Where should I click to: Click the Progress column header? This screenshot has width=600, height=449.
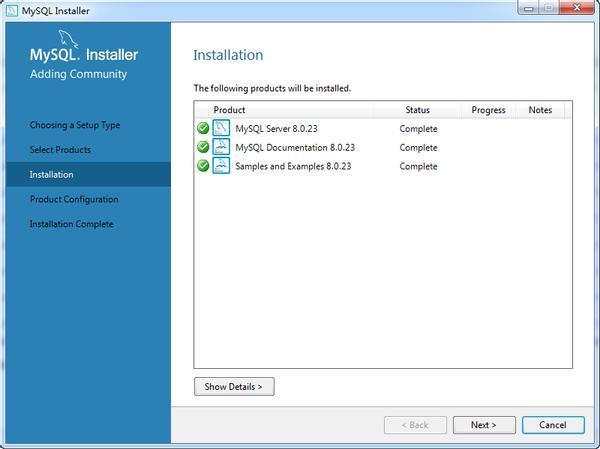[x=488, y=110]
